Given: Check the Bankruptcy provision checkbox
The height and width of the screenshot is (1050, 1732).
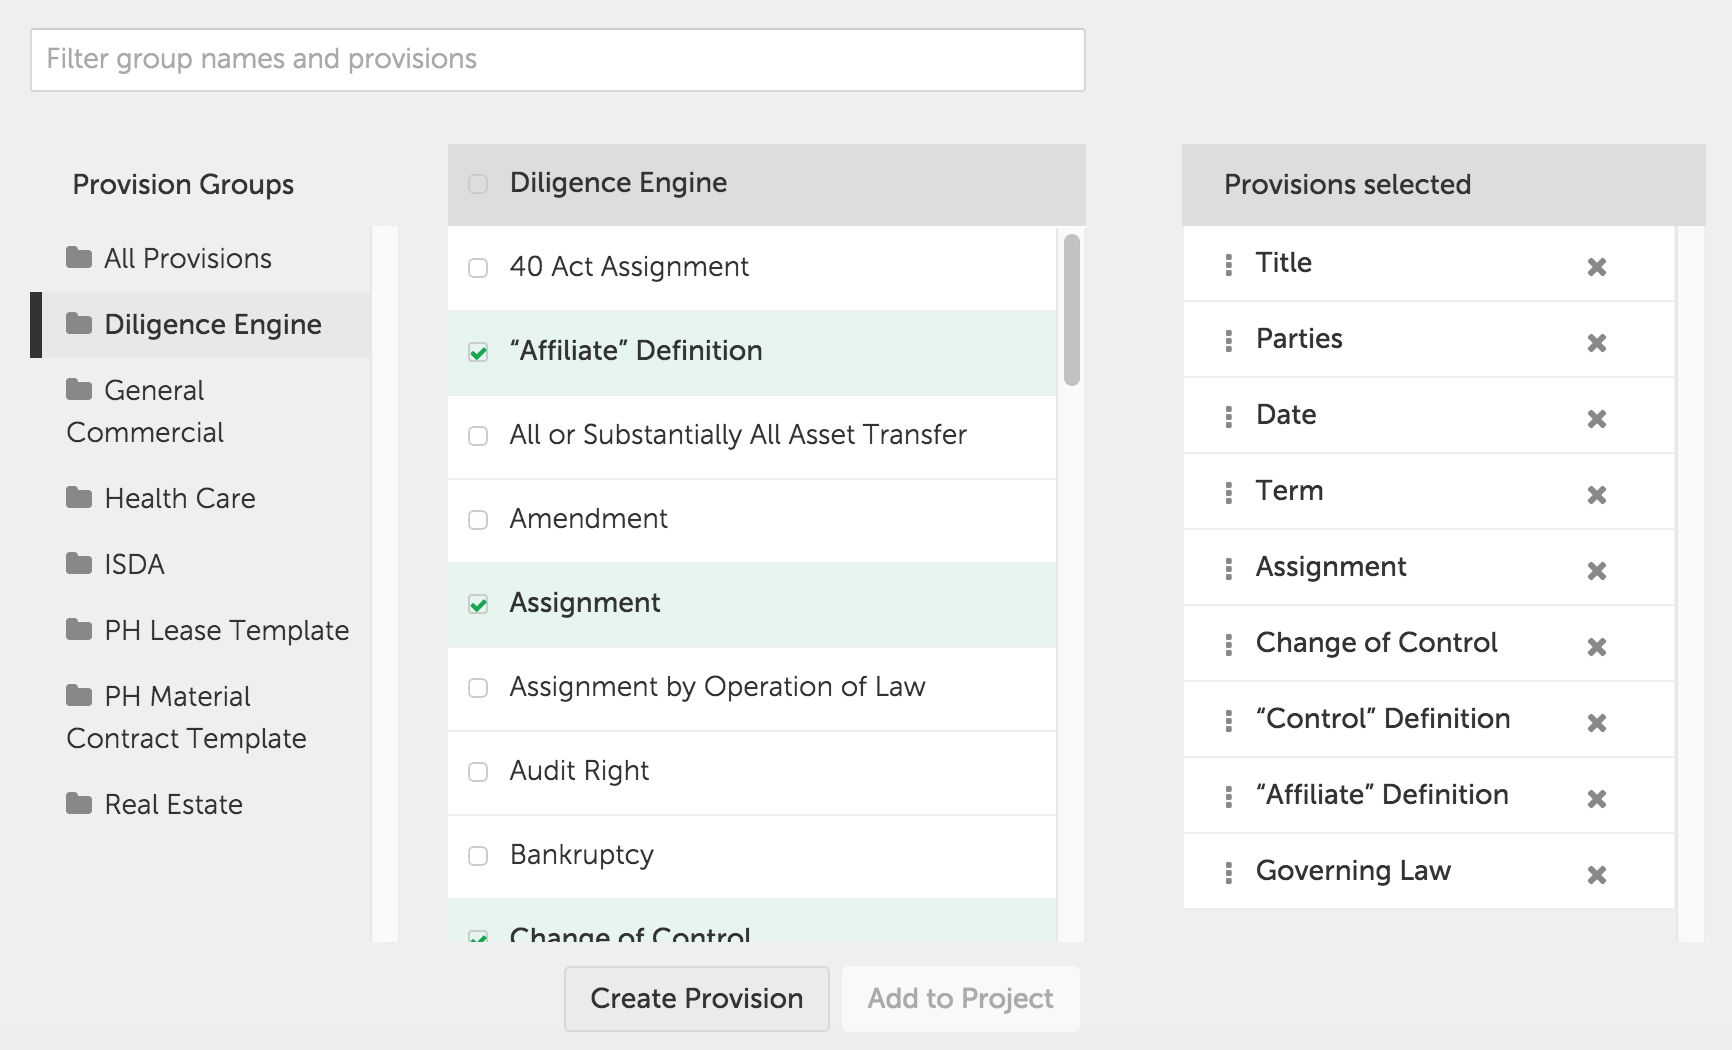Looking at the screenshot, I should click(x=478, y=856).
